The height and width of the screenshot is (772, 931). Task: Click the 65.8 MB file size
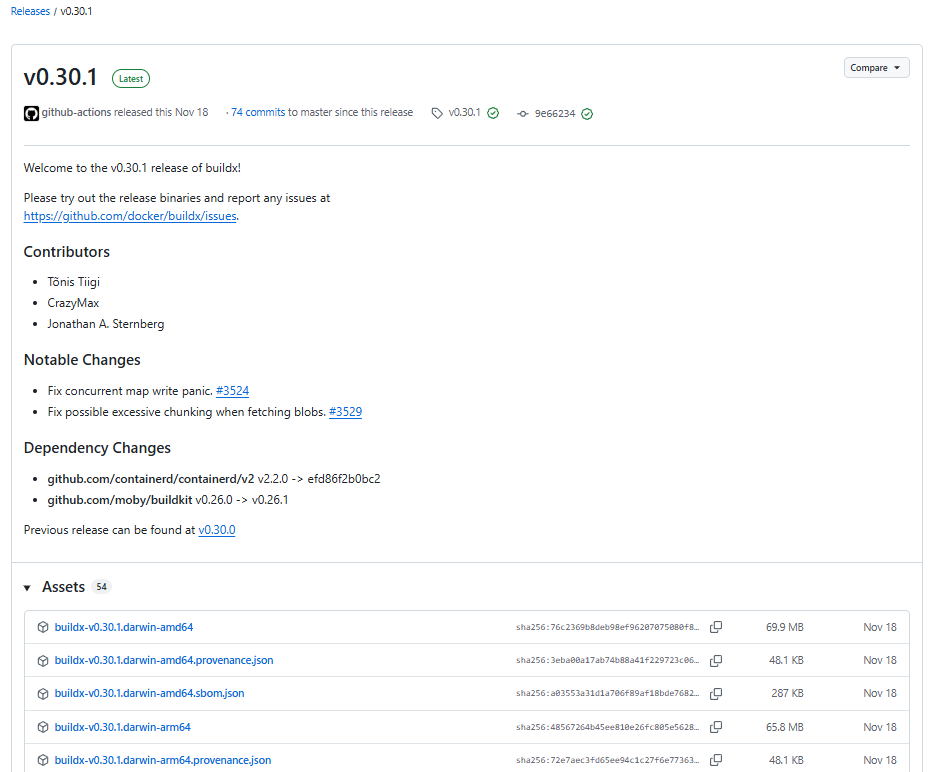(784, 727)
